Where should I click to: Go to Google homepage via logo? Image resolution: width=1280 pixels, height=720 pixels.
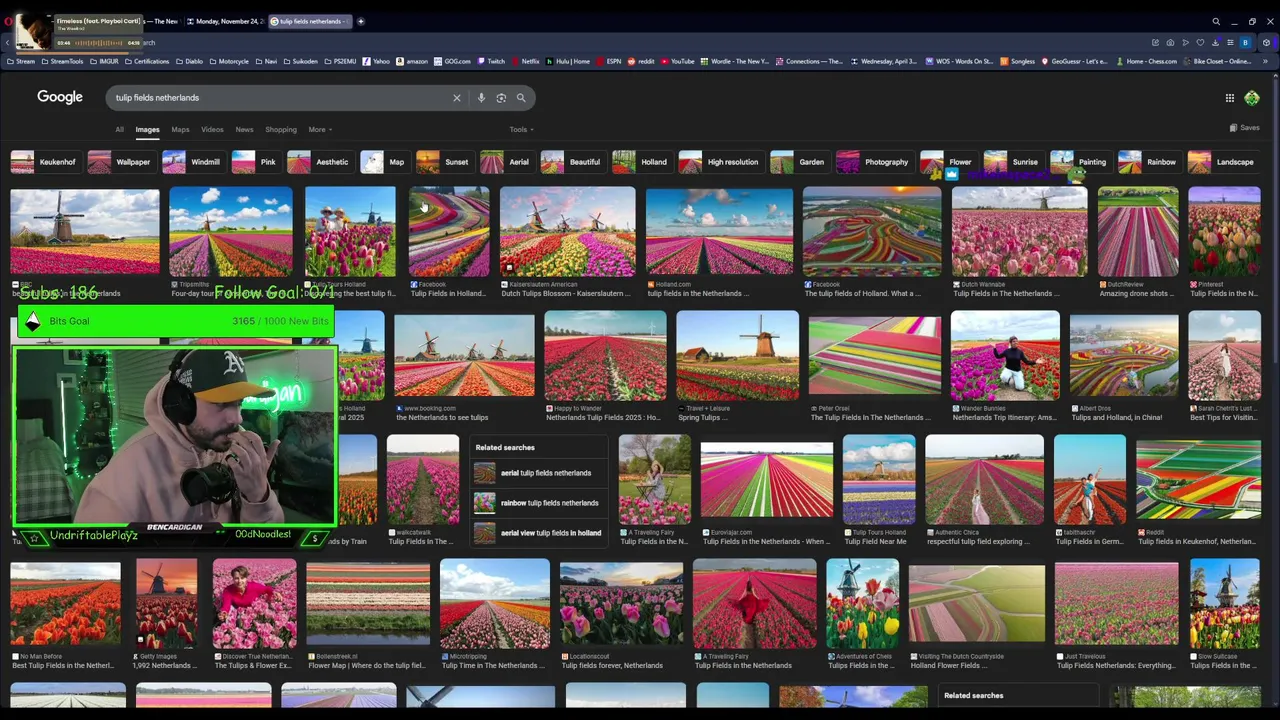(60, 97)
